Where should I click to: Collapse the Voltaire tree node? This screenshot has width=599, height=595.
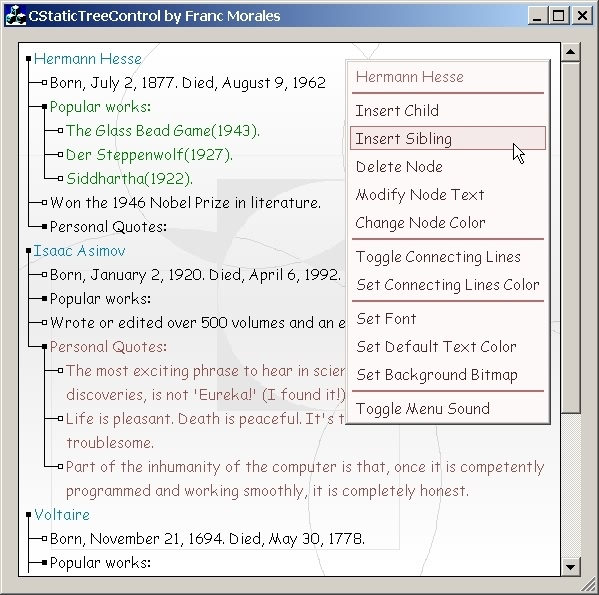tap(28, 515)
